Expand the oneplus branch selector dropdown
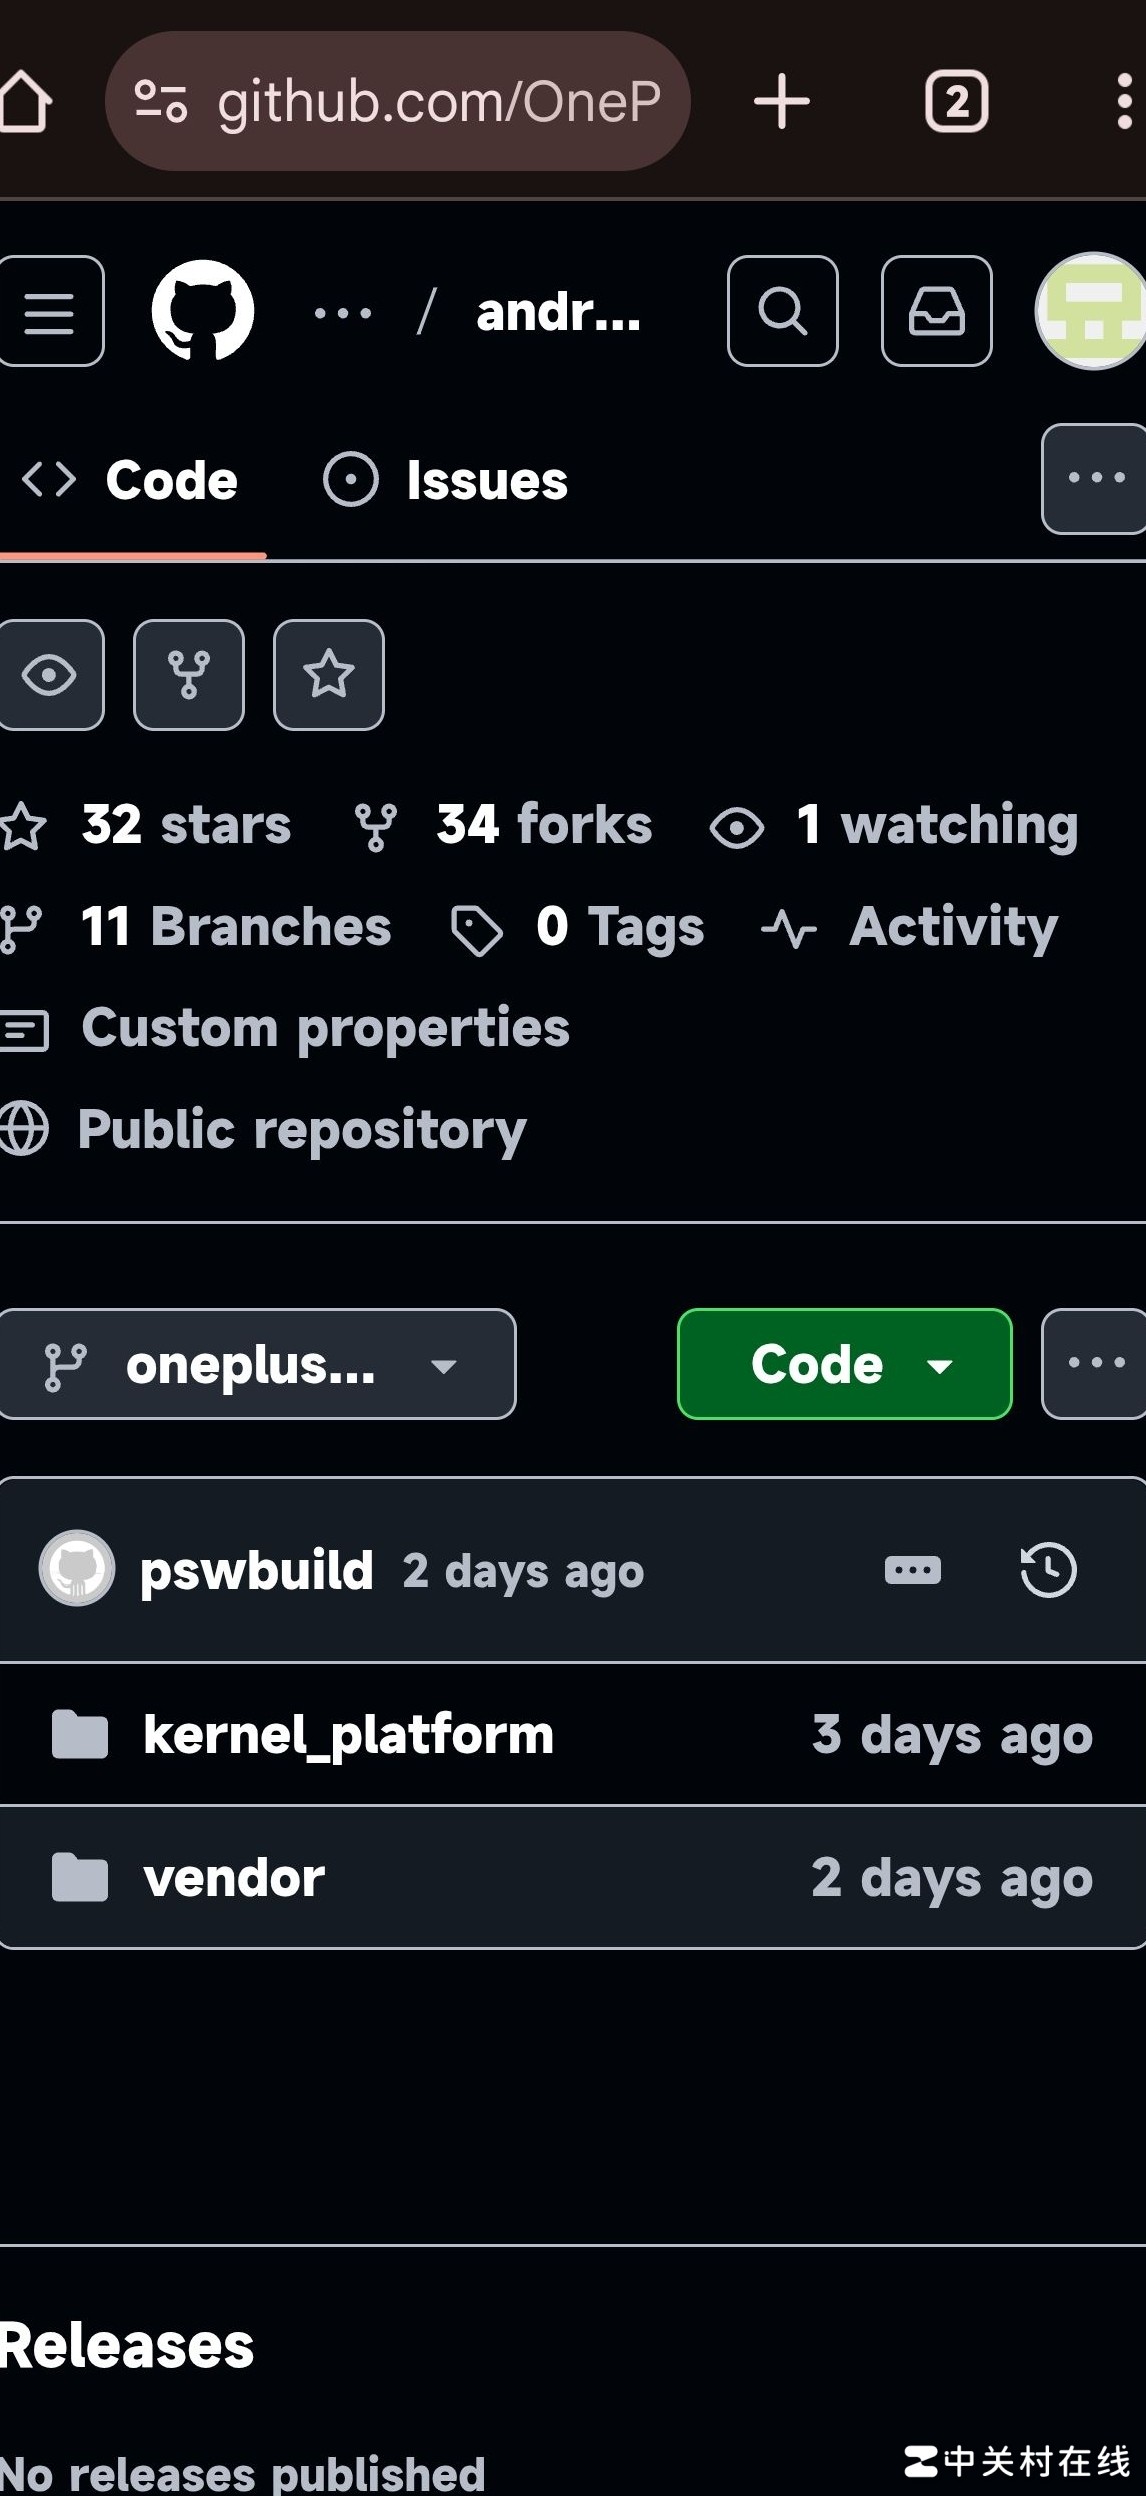Image resolution: width=1146 pixels, height=2496 pixels. point(256,1364)
